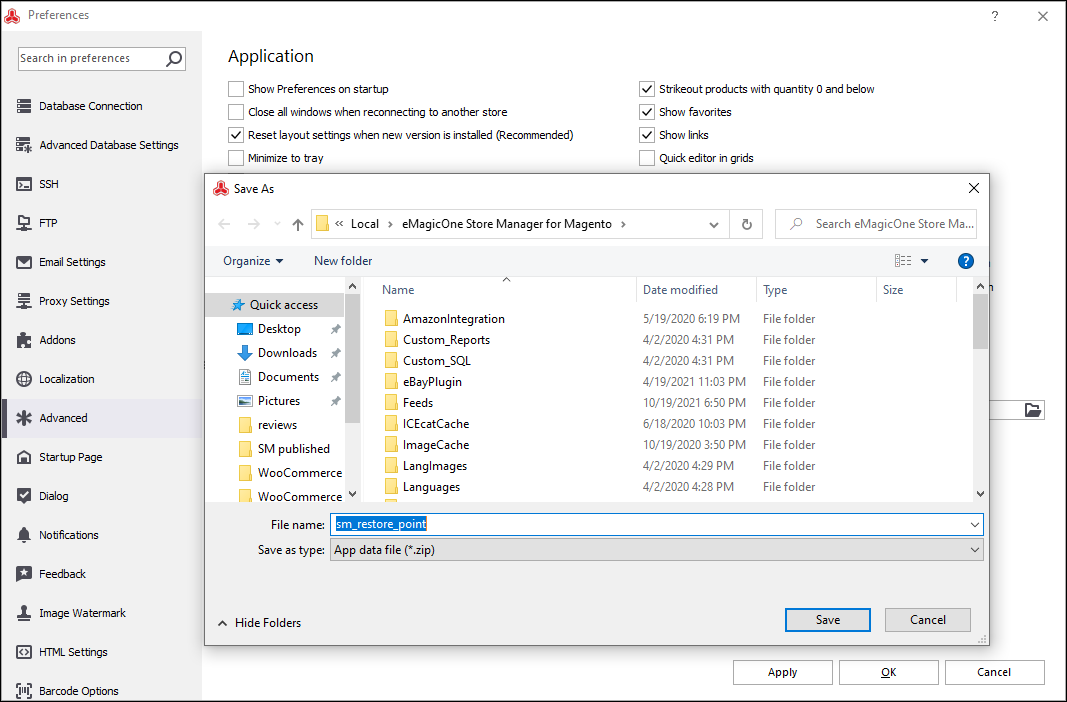Sort by Date modified column
This screenshot has height=702, width=1067.
click(x=680, y=290)
